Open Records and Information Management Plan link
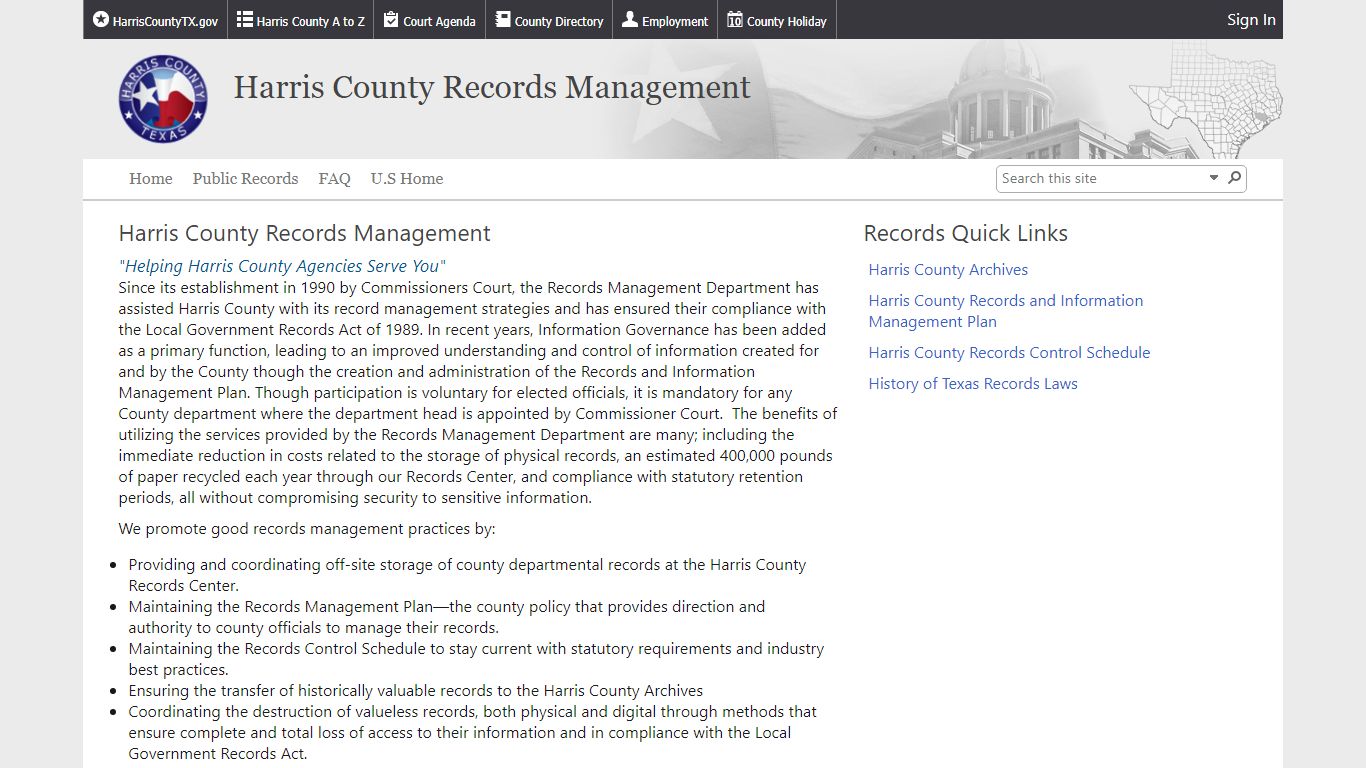 pyautogui.click(x=1006, y=311)
